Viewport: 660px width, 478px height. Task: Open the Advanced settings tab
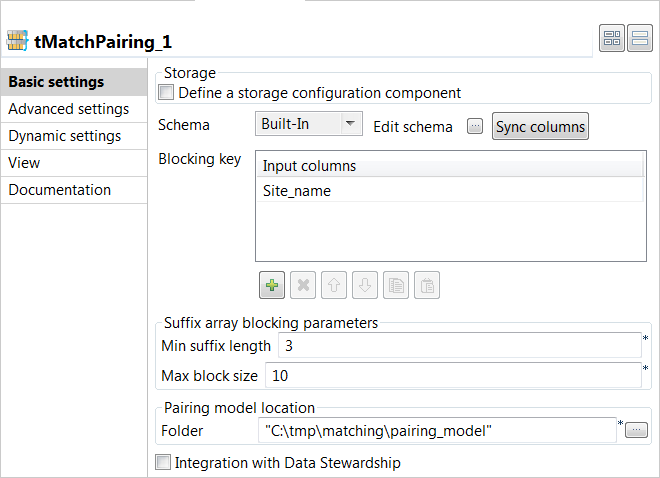[x=68, y=109]
